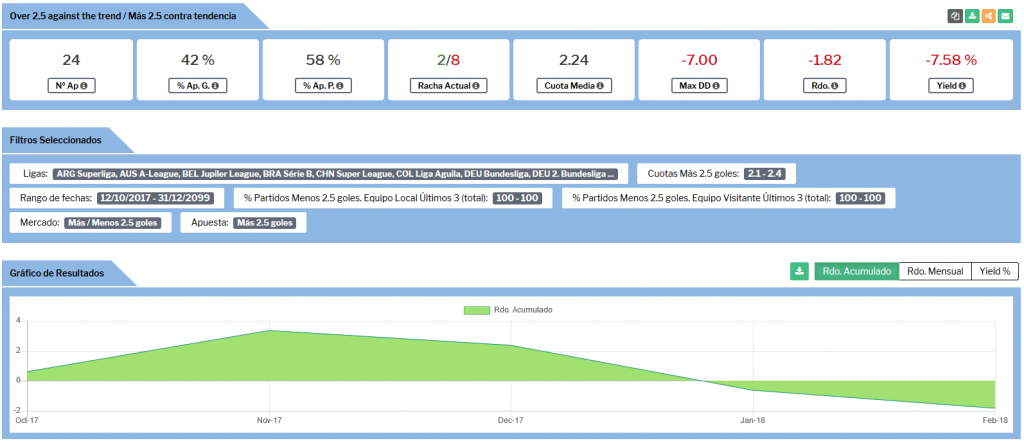
Task: Click the green email envelope icon
Action: pos(1004,16)
